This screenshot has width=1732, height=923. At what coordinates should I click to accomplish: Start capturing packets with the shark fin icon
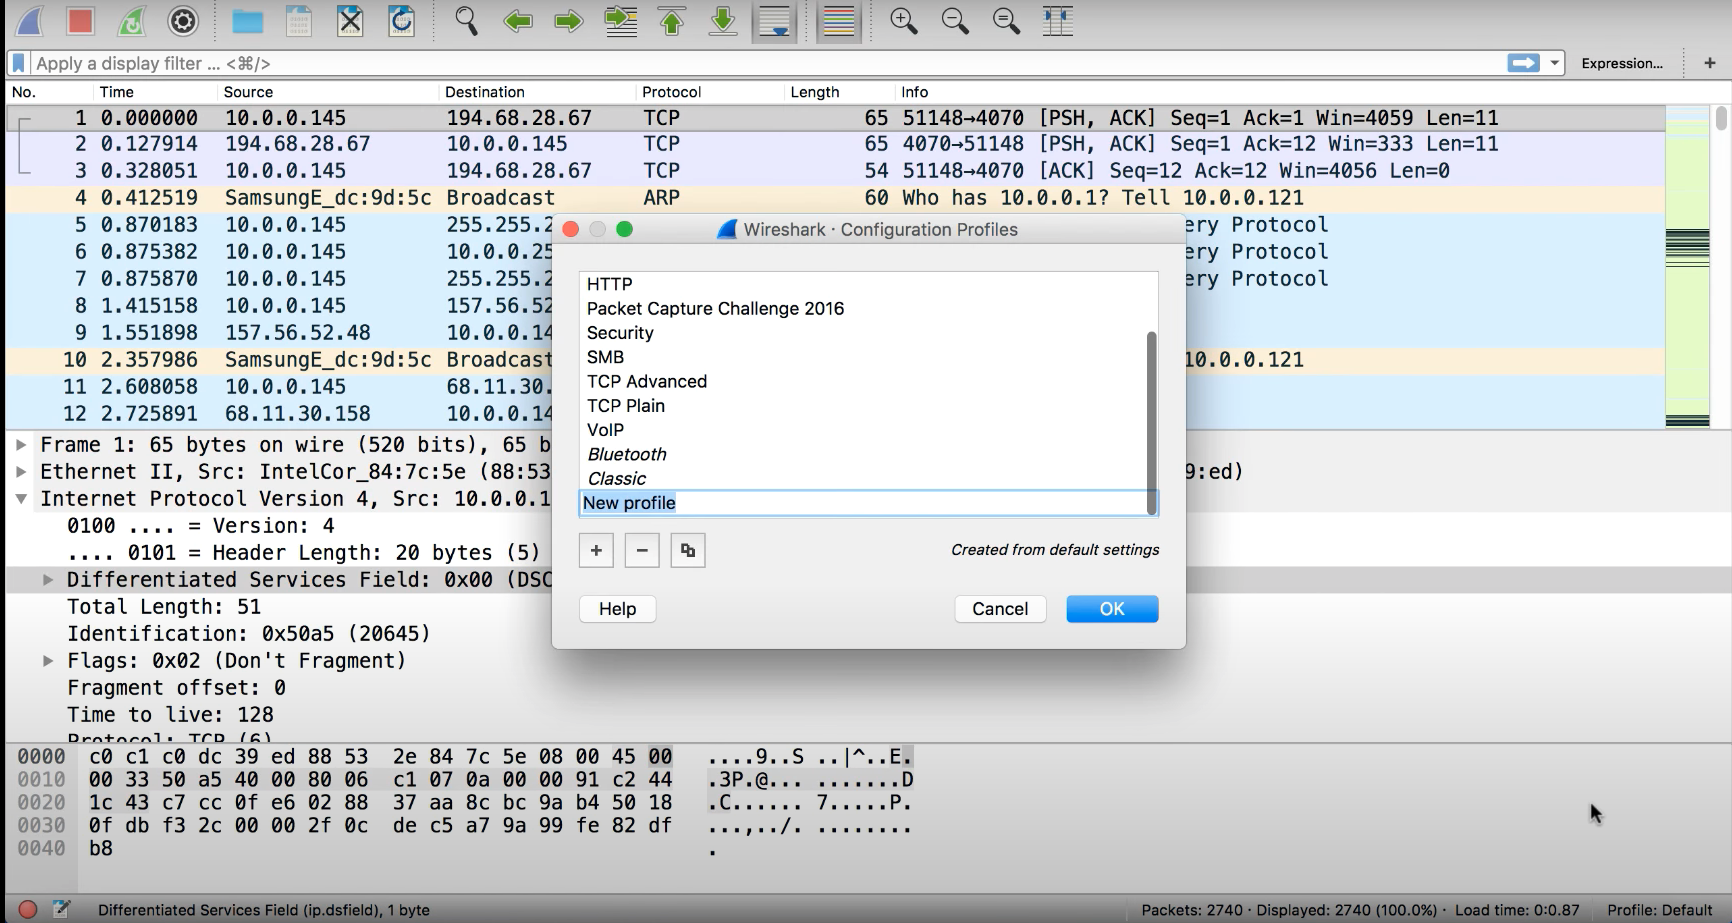29,21
